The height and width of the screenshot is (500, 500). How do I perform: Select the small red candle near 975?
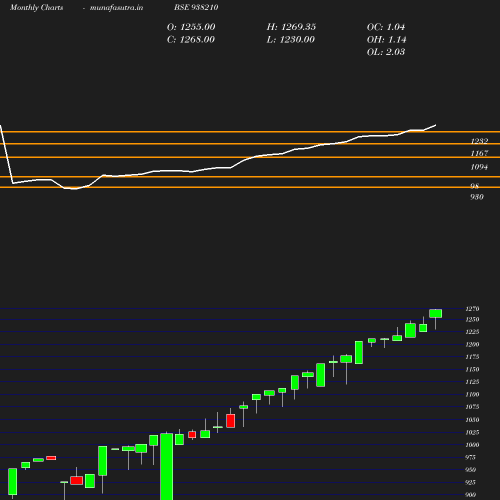point(51,458)
